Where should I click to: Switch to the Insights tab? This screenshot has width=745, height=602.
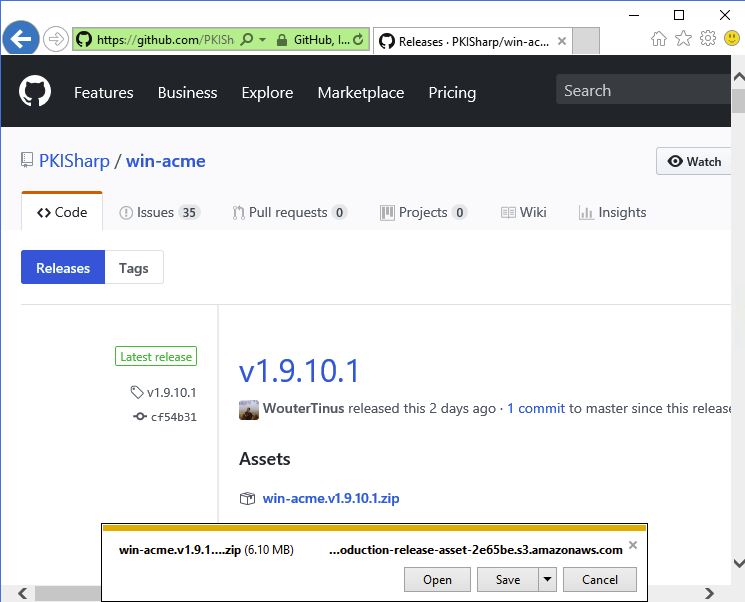612,212
